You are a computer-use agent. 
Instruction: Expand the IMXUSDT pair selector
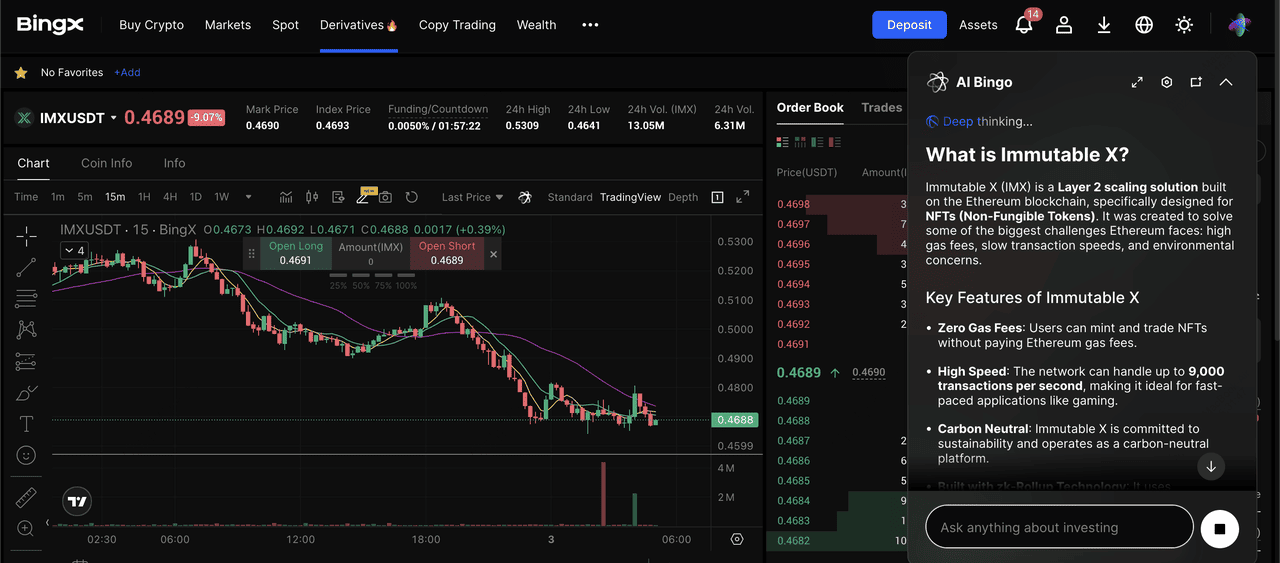coord(114,118)
